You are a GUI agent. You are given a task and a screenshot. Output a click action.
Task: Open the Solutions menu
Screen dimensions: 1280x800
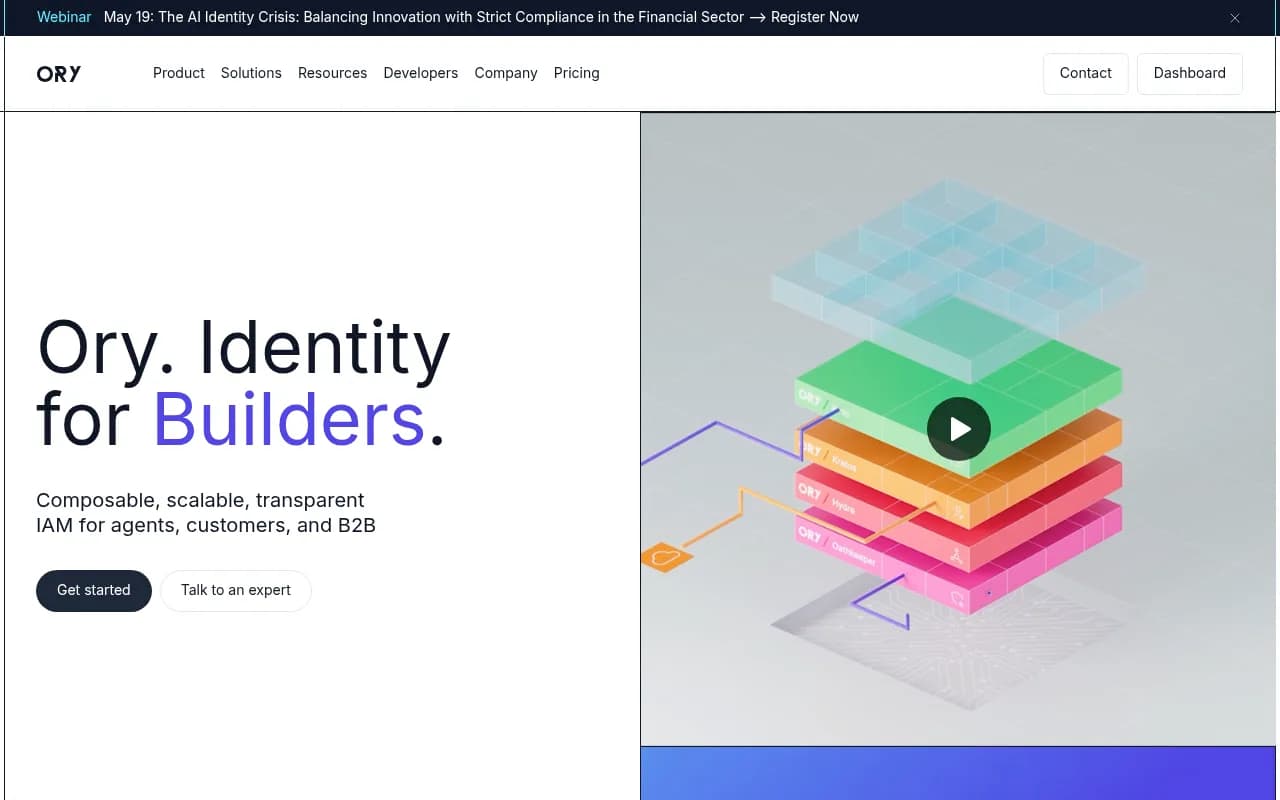(x=251, y=73)
